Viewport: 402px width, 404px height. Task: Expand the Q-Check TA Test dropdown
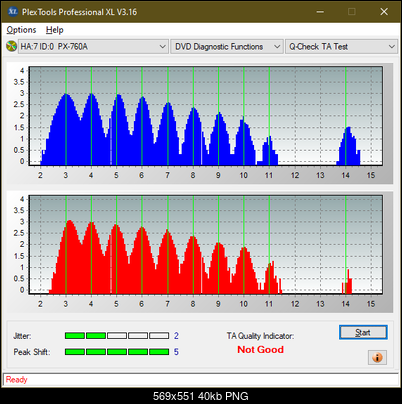(341, 47)
